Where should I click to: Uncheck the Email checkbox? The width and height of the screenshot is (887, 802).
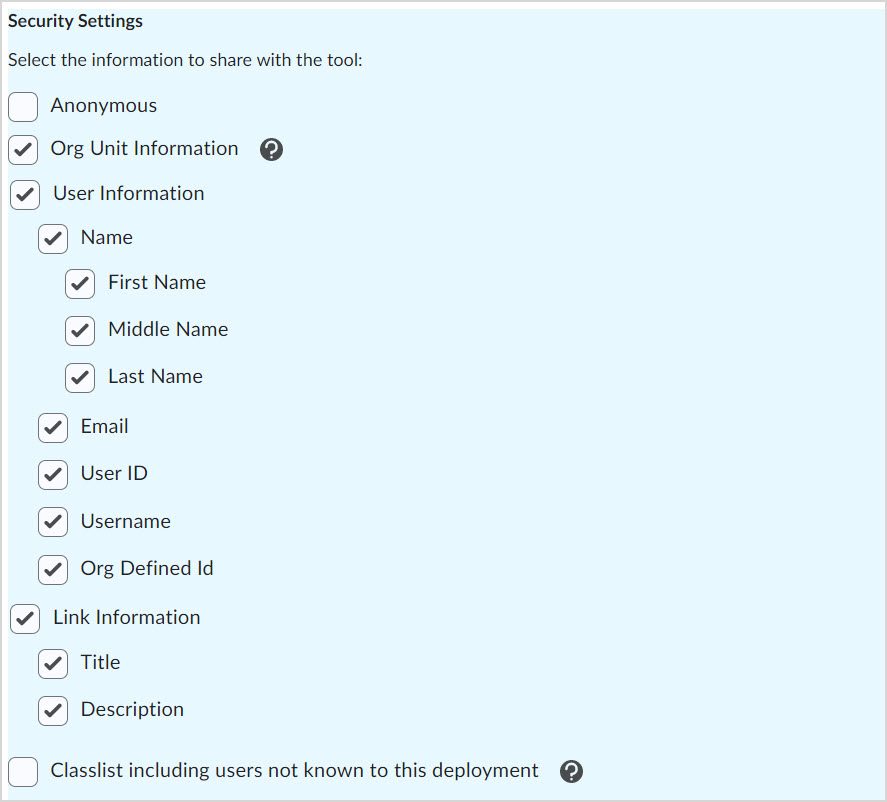tap(53, 427)
